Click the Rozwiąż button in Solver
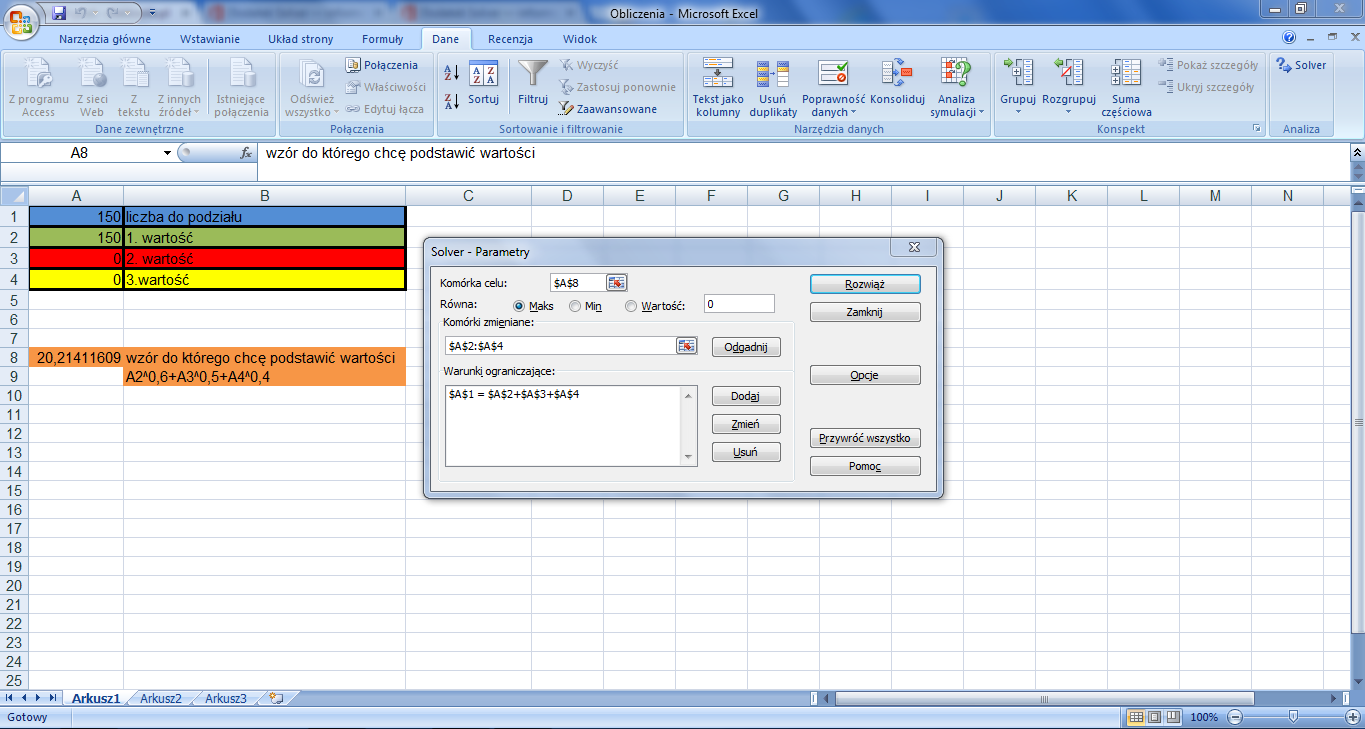1365x729 pixels. pyautogui.click(x=864, y=283)
